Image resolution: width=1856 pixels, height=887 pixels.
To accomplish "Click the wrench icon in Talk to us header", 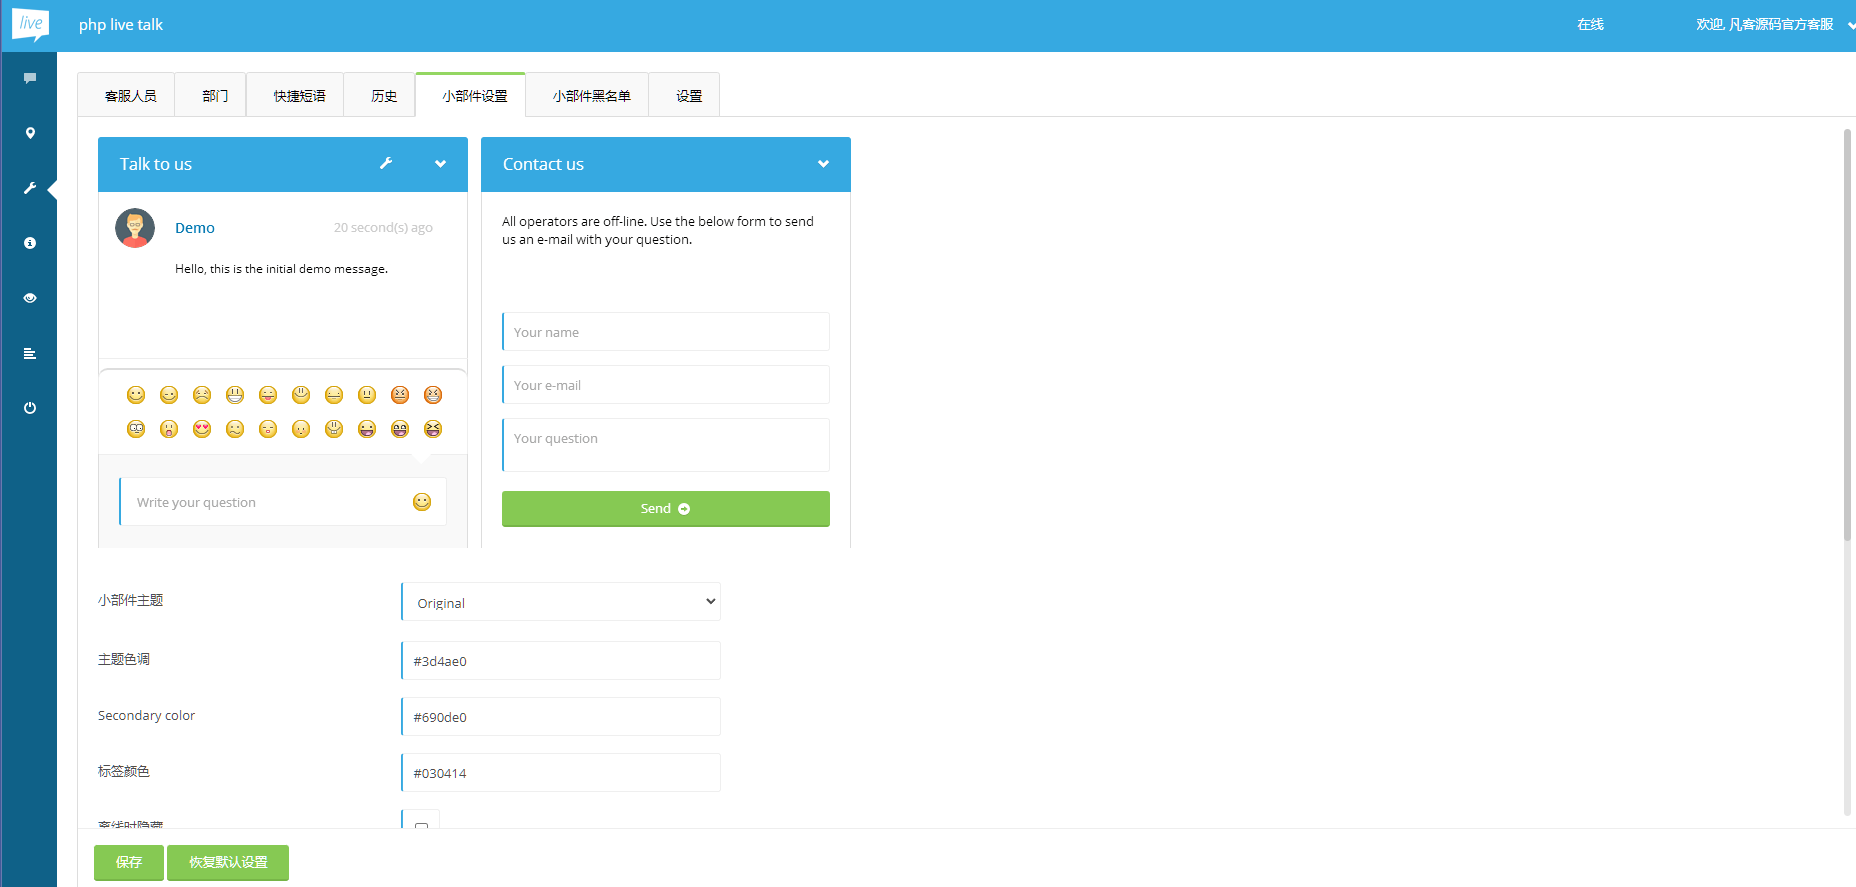I will [x=386, y=164].
